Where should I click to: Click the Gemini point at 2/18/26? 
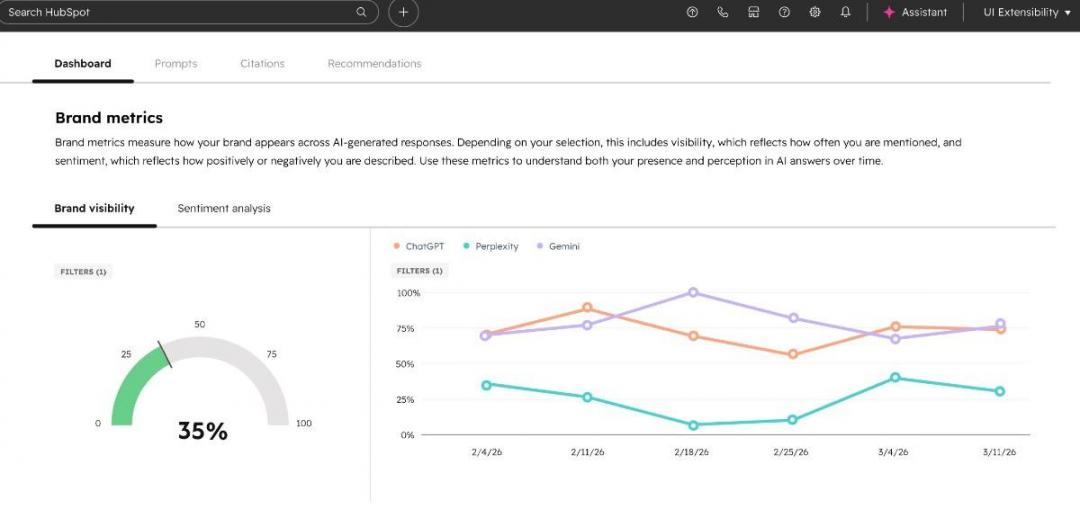[693, 293]
